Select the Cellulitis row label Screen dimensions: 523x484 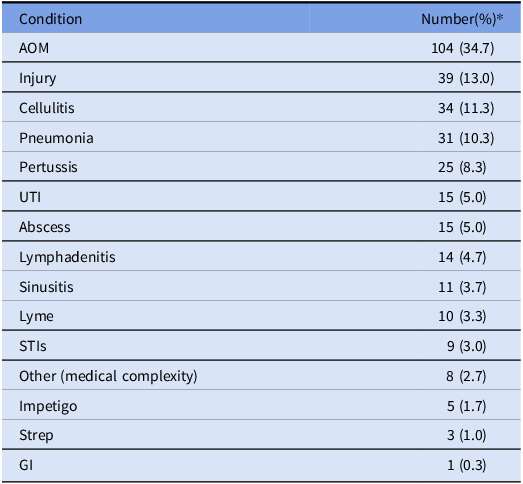(47, 108)
